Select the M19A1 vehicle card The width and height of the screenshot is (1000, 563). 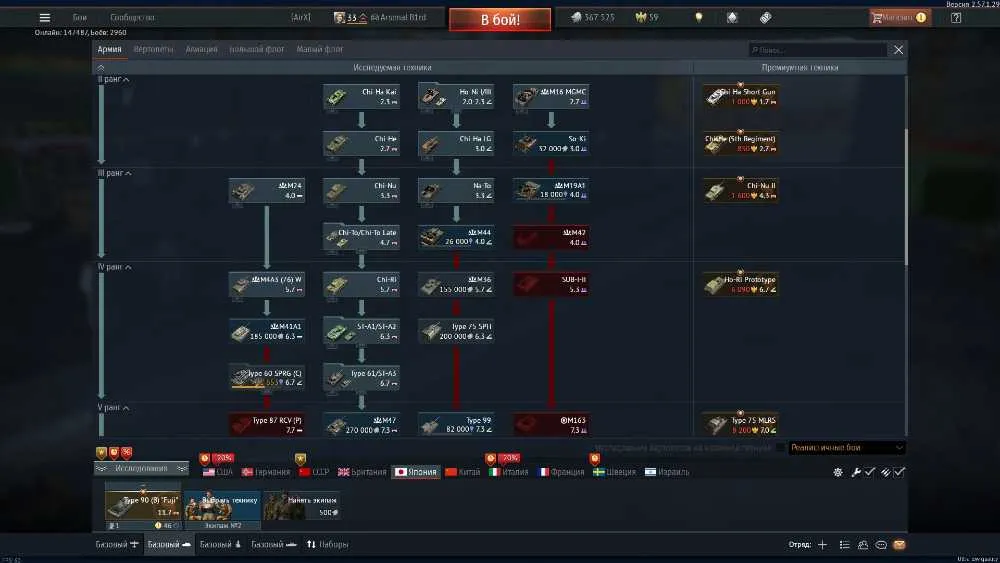tap(551, 191)
